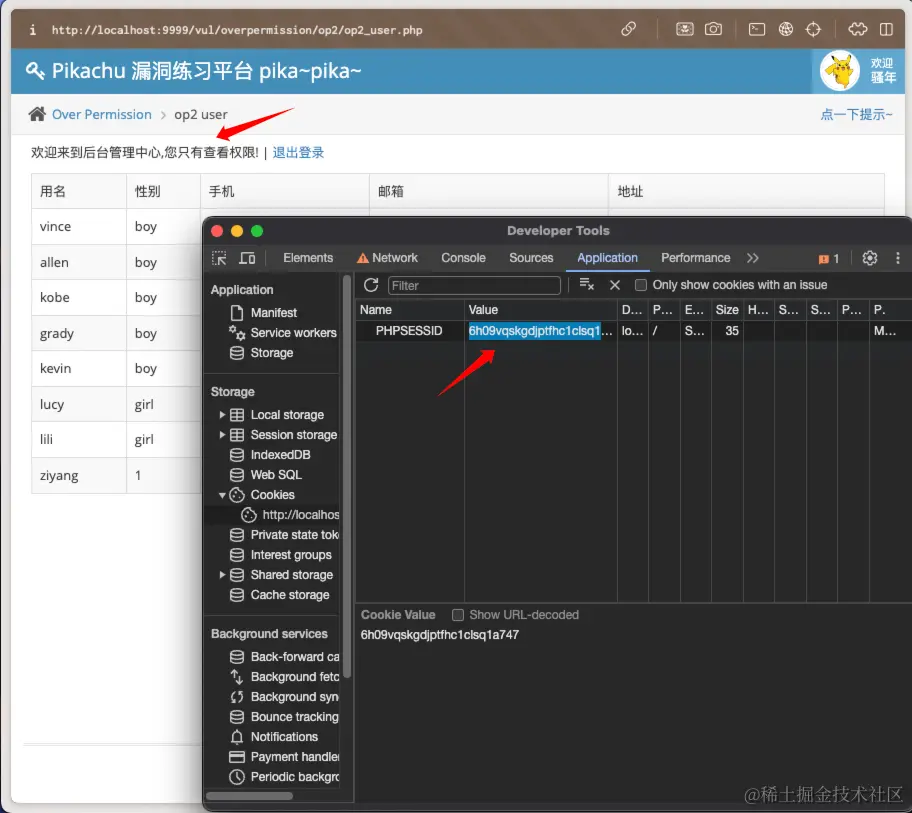Viewport: 912px width, 813px height.
Task: Select the Application tab
Action: coord(607,258)
